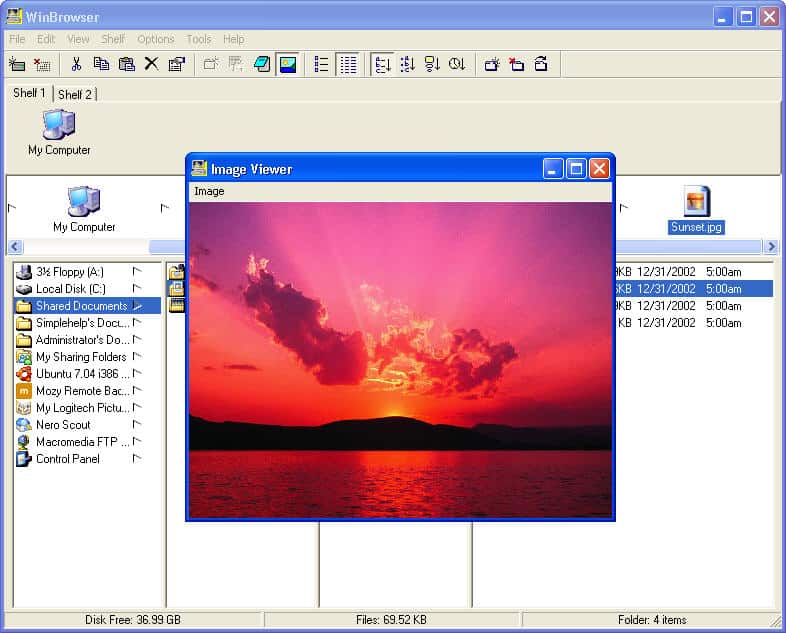Open the Tools menu
The height and width of the screenshot is (633, 786).
point(199,39)
